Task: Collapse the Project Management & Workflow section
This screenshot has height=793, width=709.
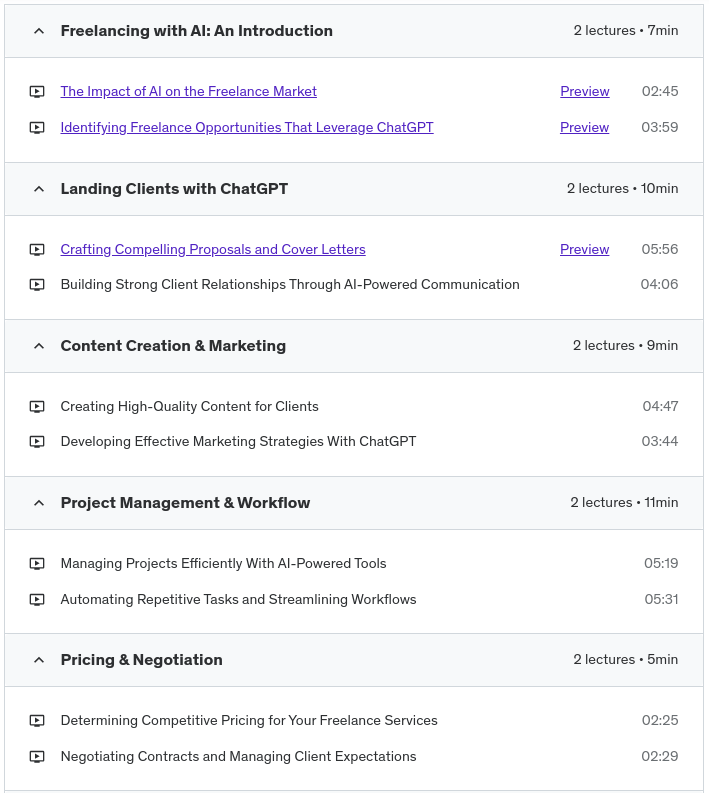Action: coord(39,503)
